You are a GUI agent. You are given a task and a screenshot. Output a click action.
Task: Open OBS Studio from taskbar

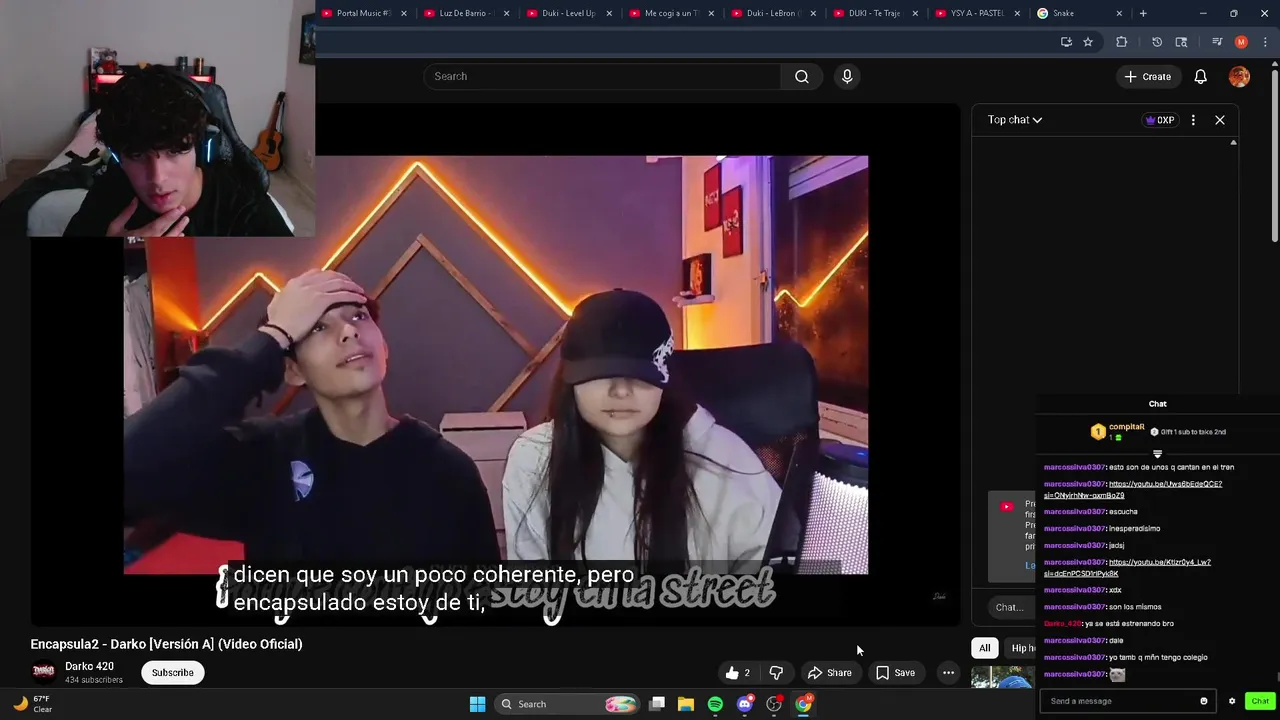click(773, 704)
